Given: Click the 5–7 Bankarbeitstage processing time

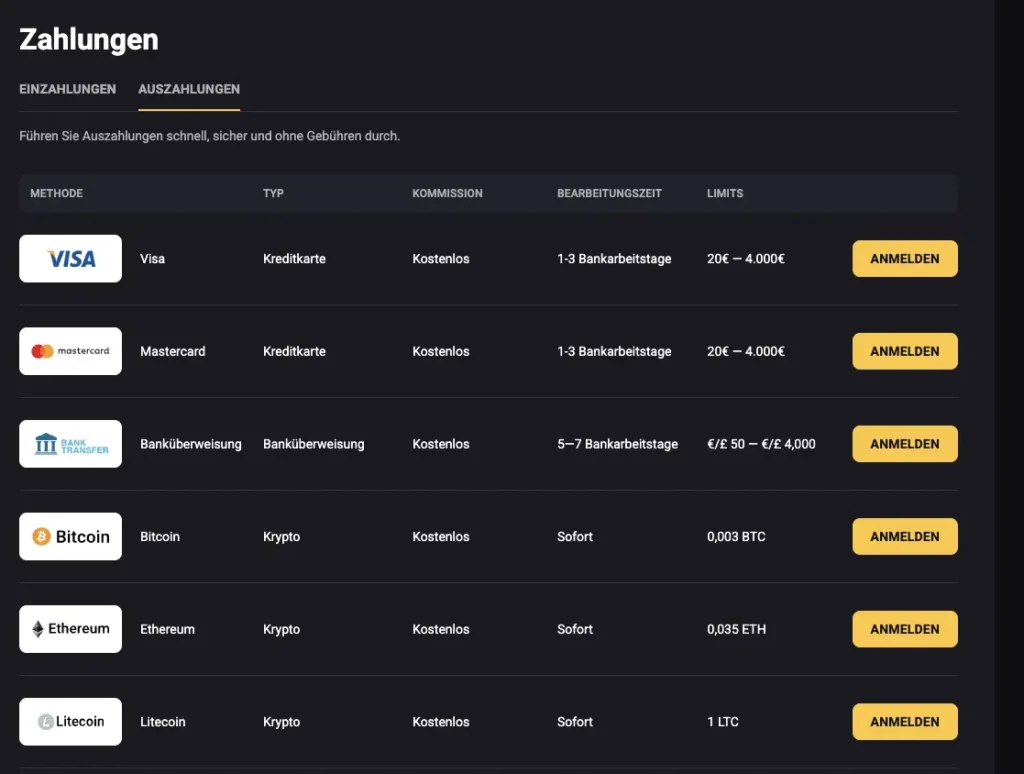Looking at the screenshot, I should click(x=618, y=444).
